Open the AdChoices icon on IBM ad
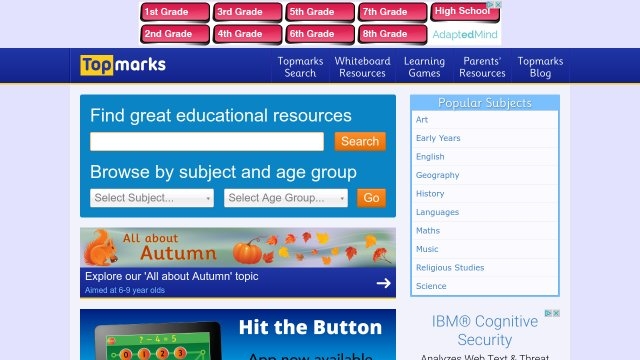 point(548,313)
